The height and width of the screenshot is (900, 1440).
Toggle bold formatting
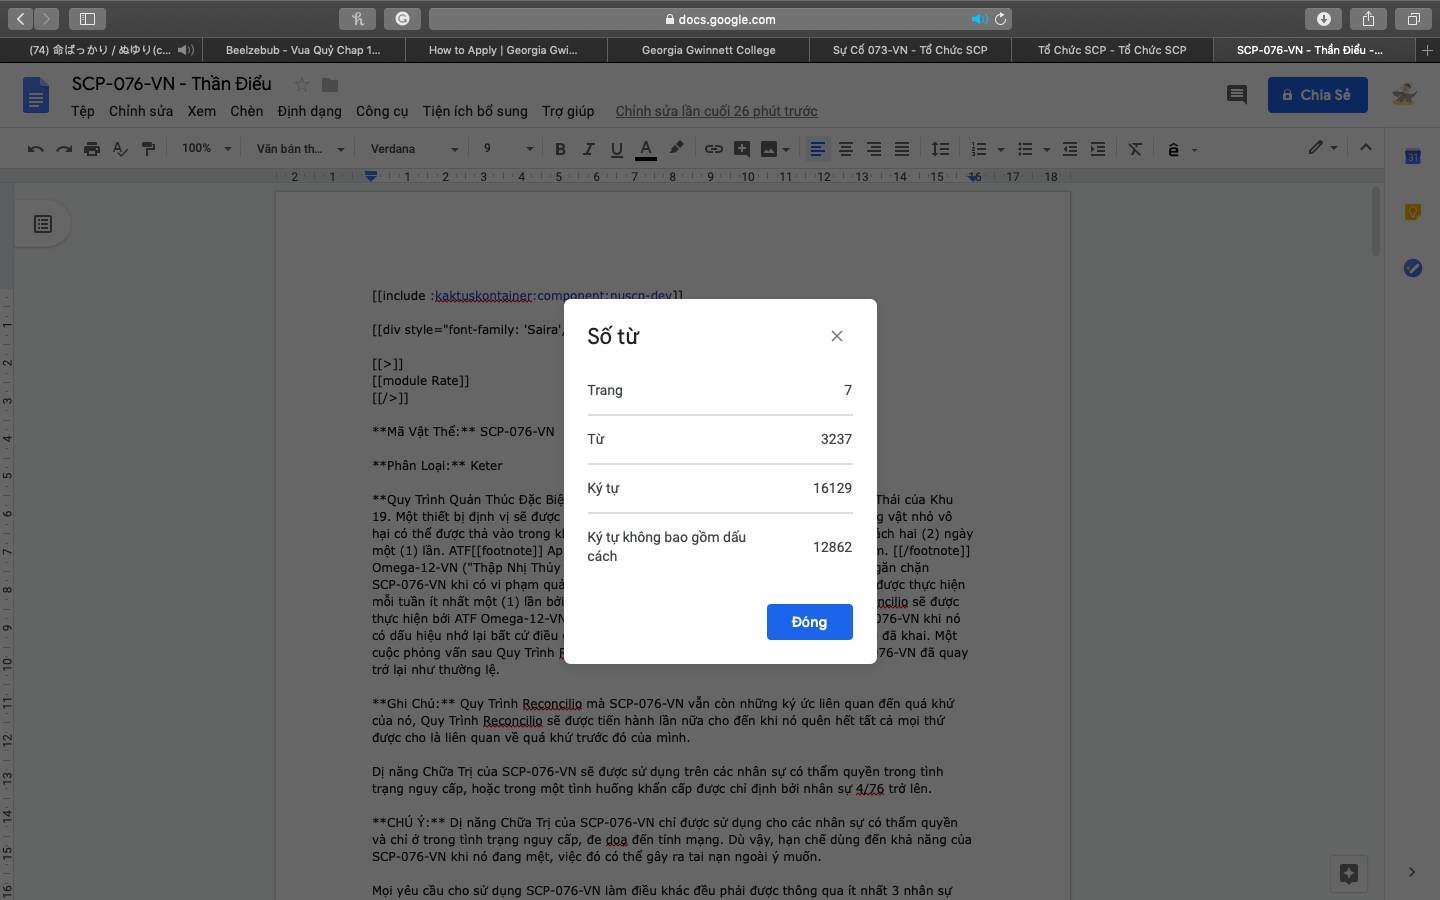[560, 149]
